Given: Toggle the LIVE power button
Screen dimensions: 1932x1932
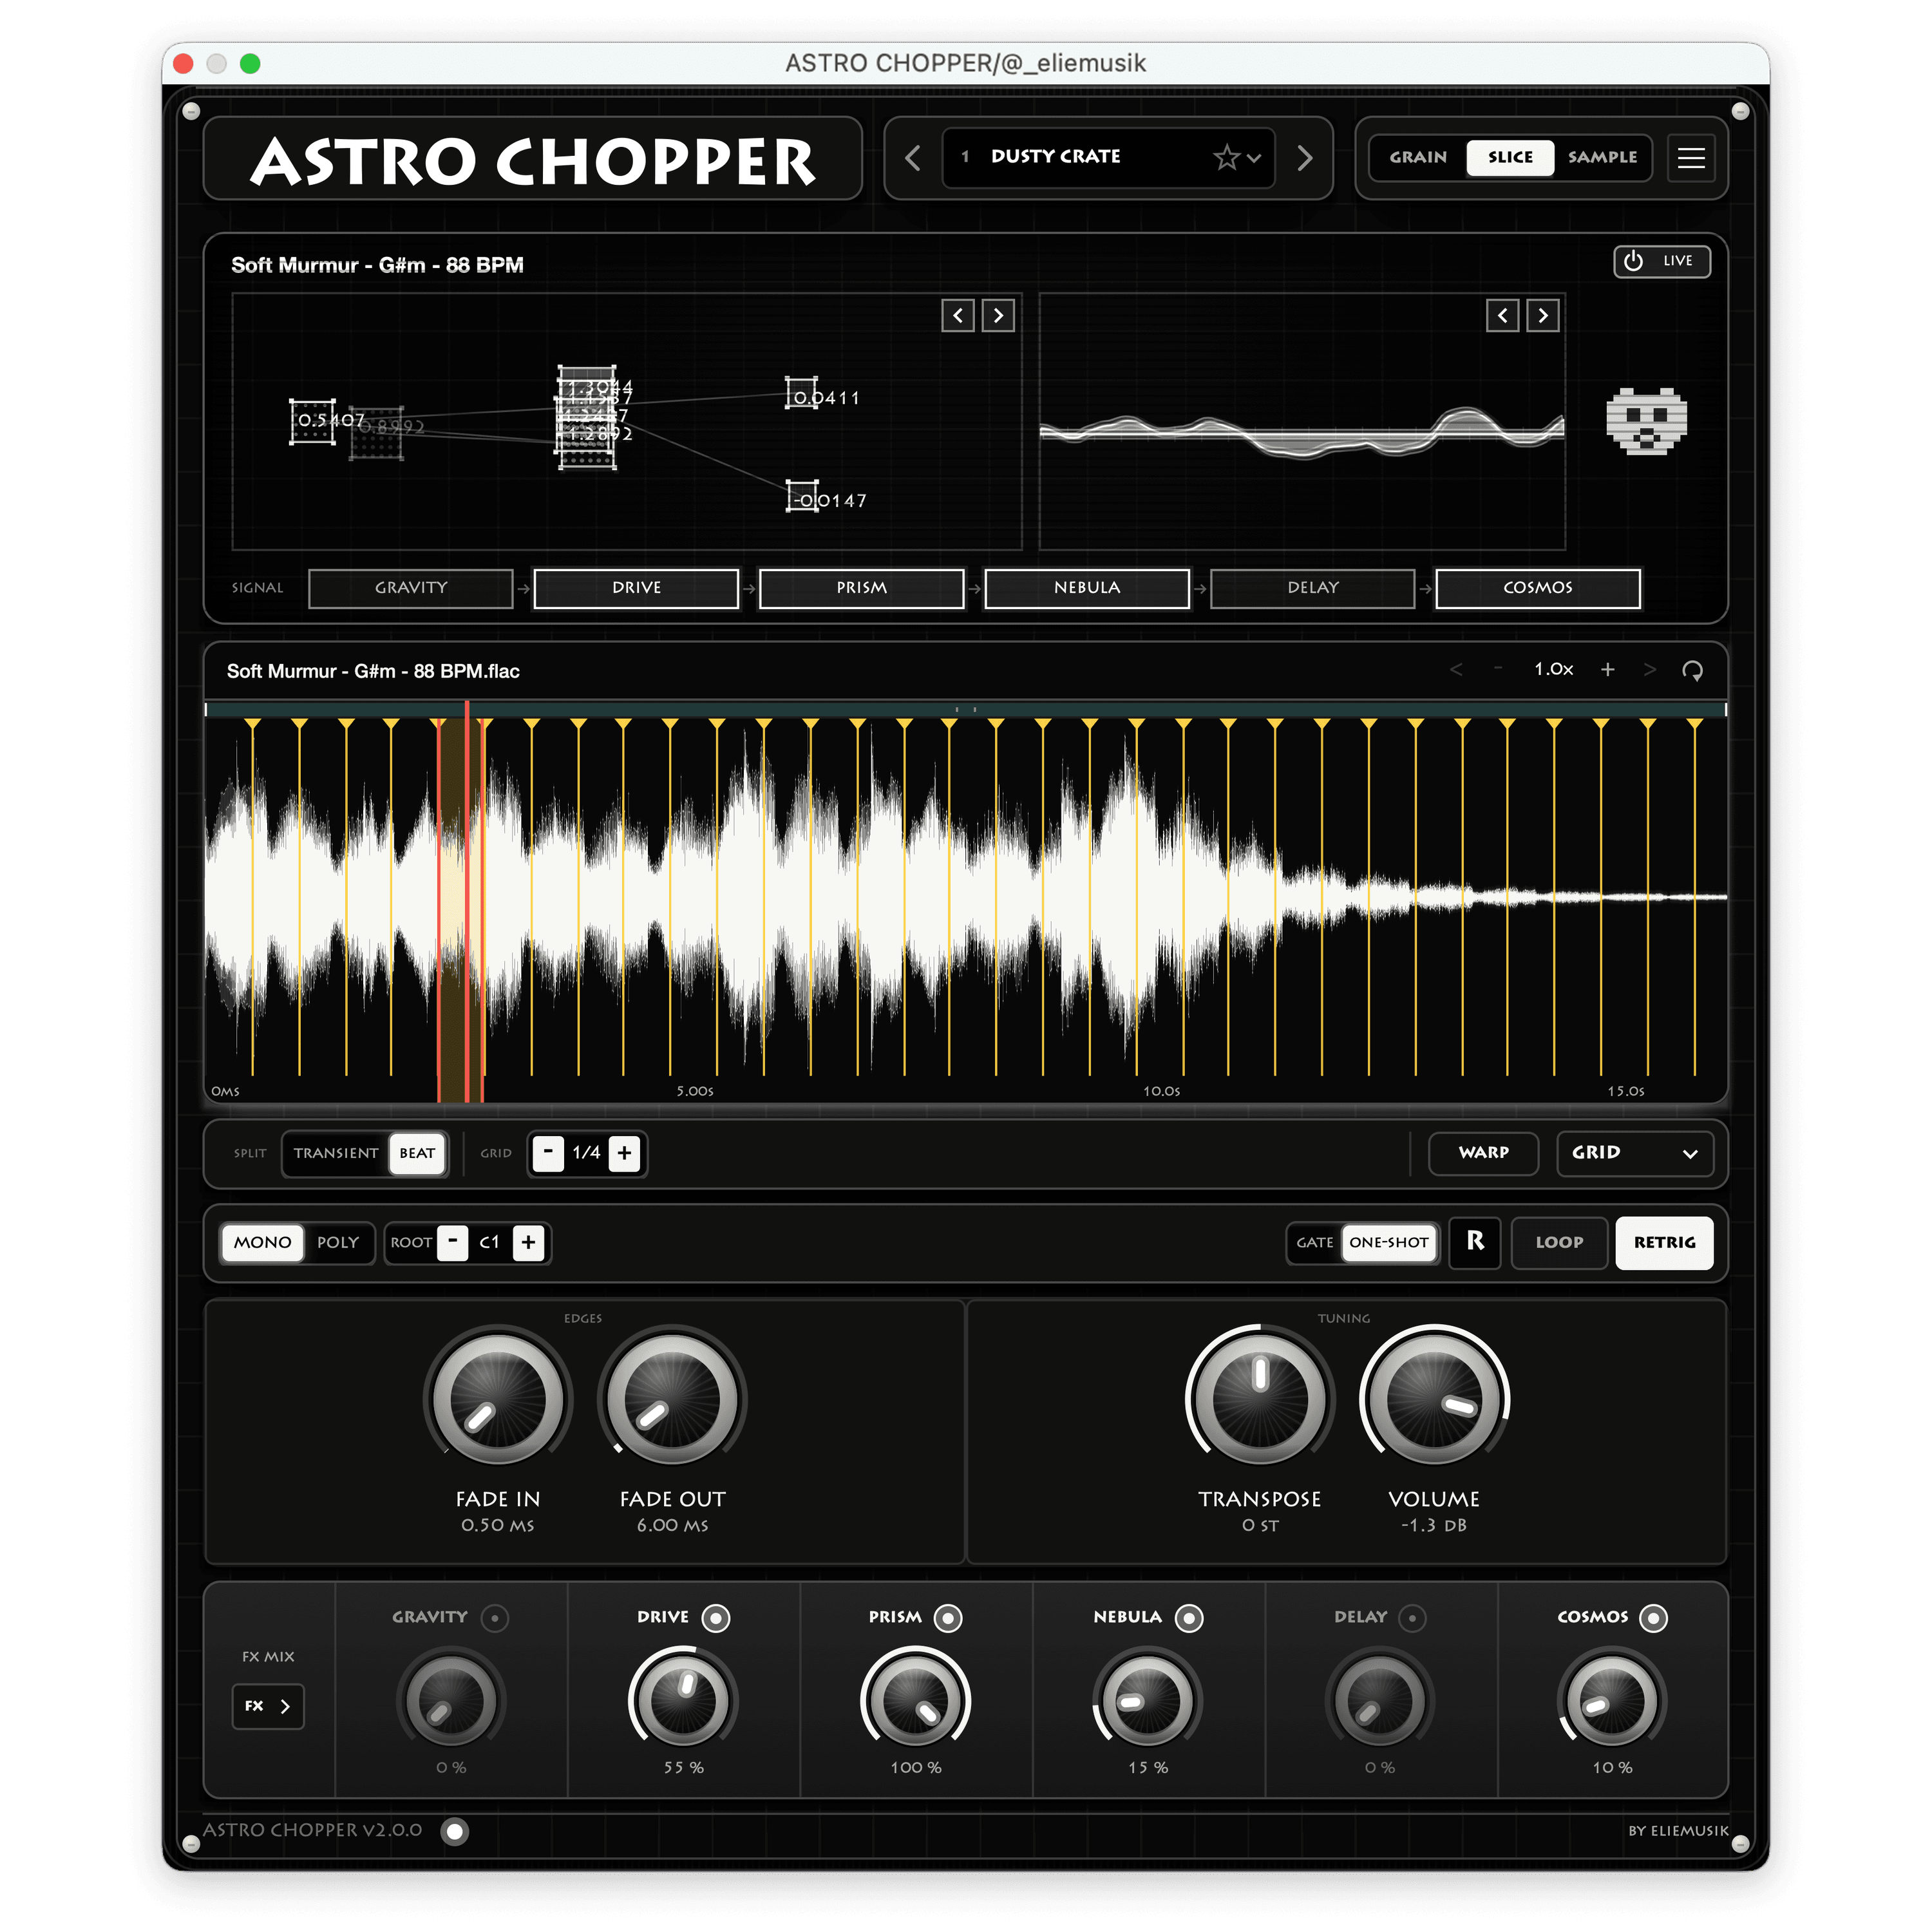Looking at the screenshot, I should point(1661,261).
